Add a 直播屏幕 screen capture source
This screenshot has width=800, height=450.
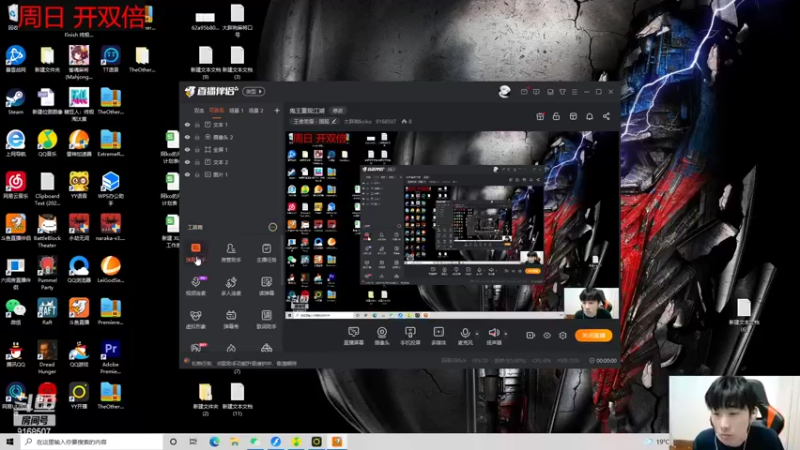pyautogui.click(x=353, y=336)
